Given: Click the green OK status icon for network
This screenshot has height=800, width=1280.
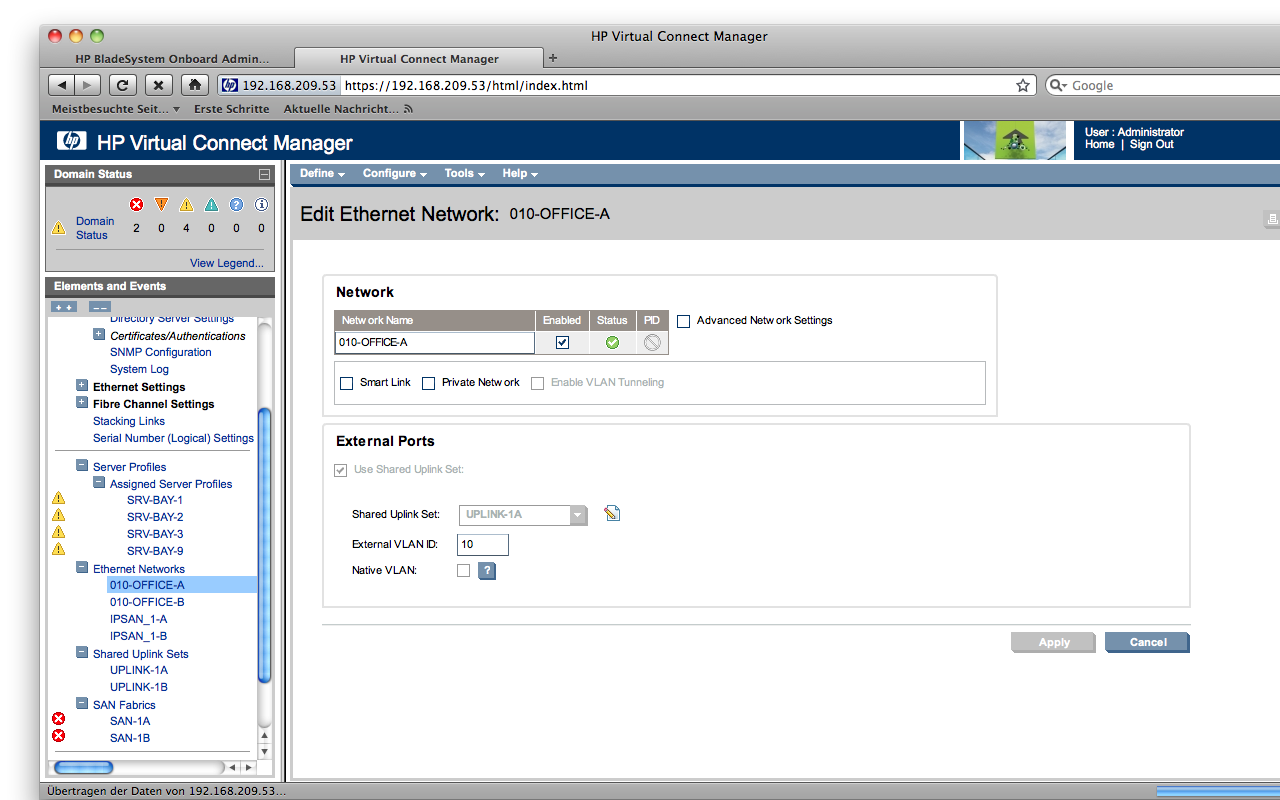Looking at the screenshot, I should pyautogui.click(x=612, y=342).
